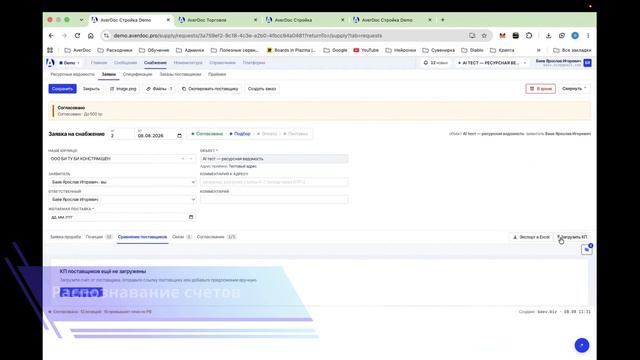This screenshot has height=360, width=640.
Task: Open the Главная main menu item
Action: (99, 63)
